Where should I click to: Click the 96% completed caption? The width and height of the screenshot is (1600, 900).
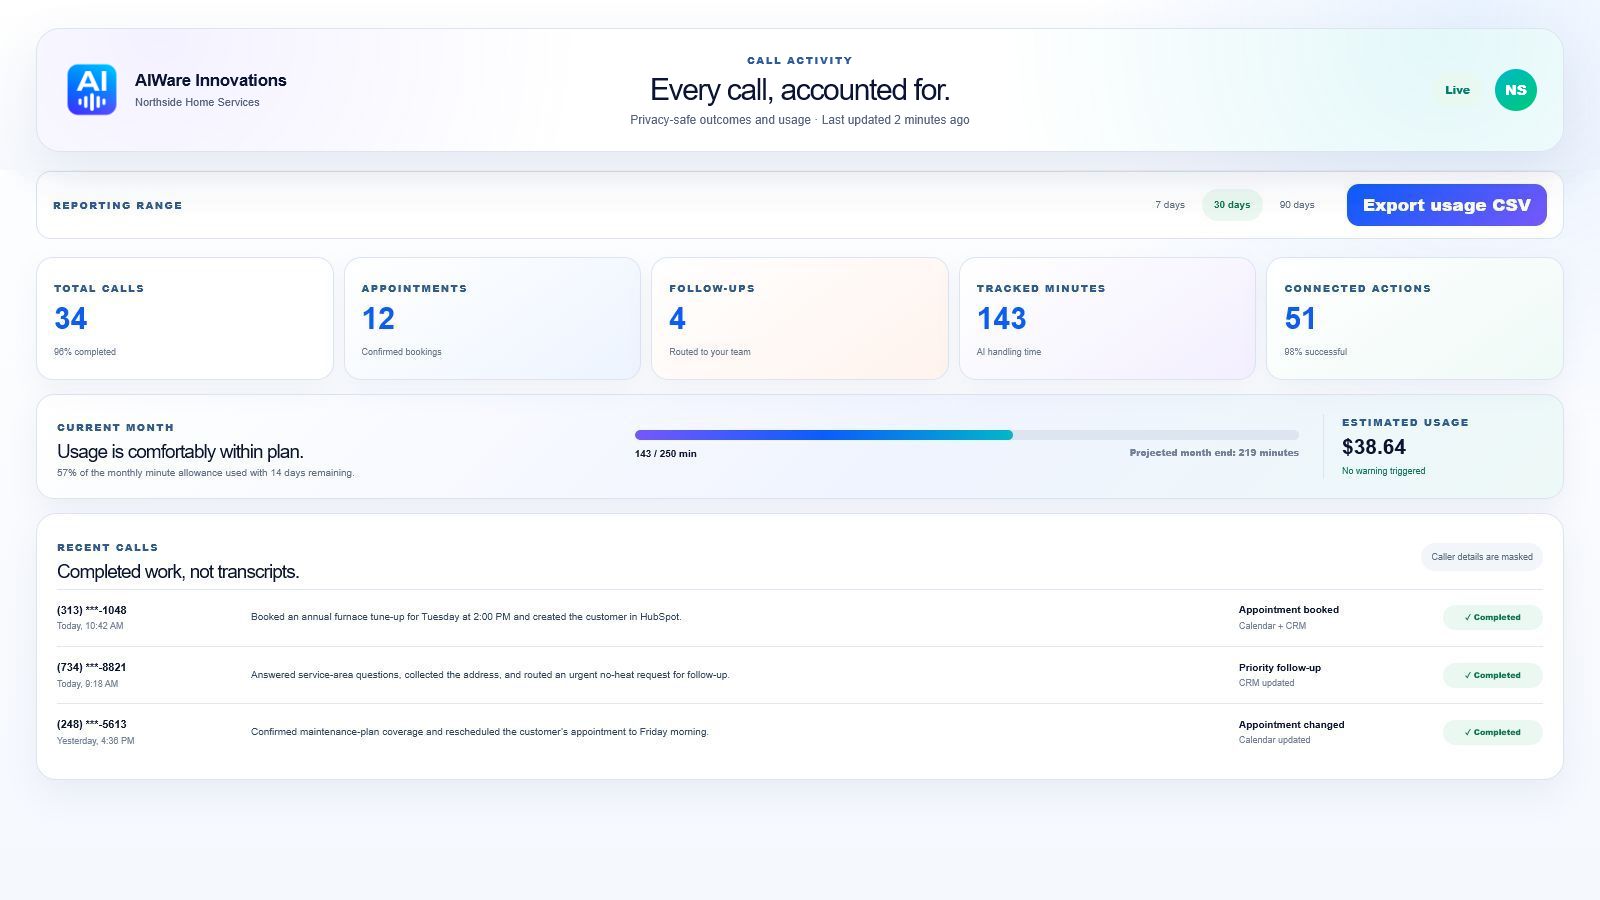[85, 352]
